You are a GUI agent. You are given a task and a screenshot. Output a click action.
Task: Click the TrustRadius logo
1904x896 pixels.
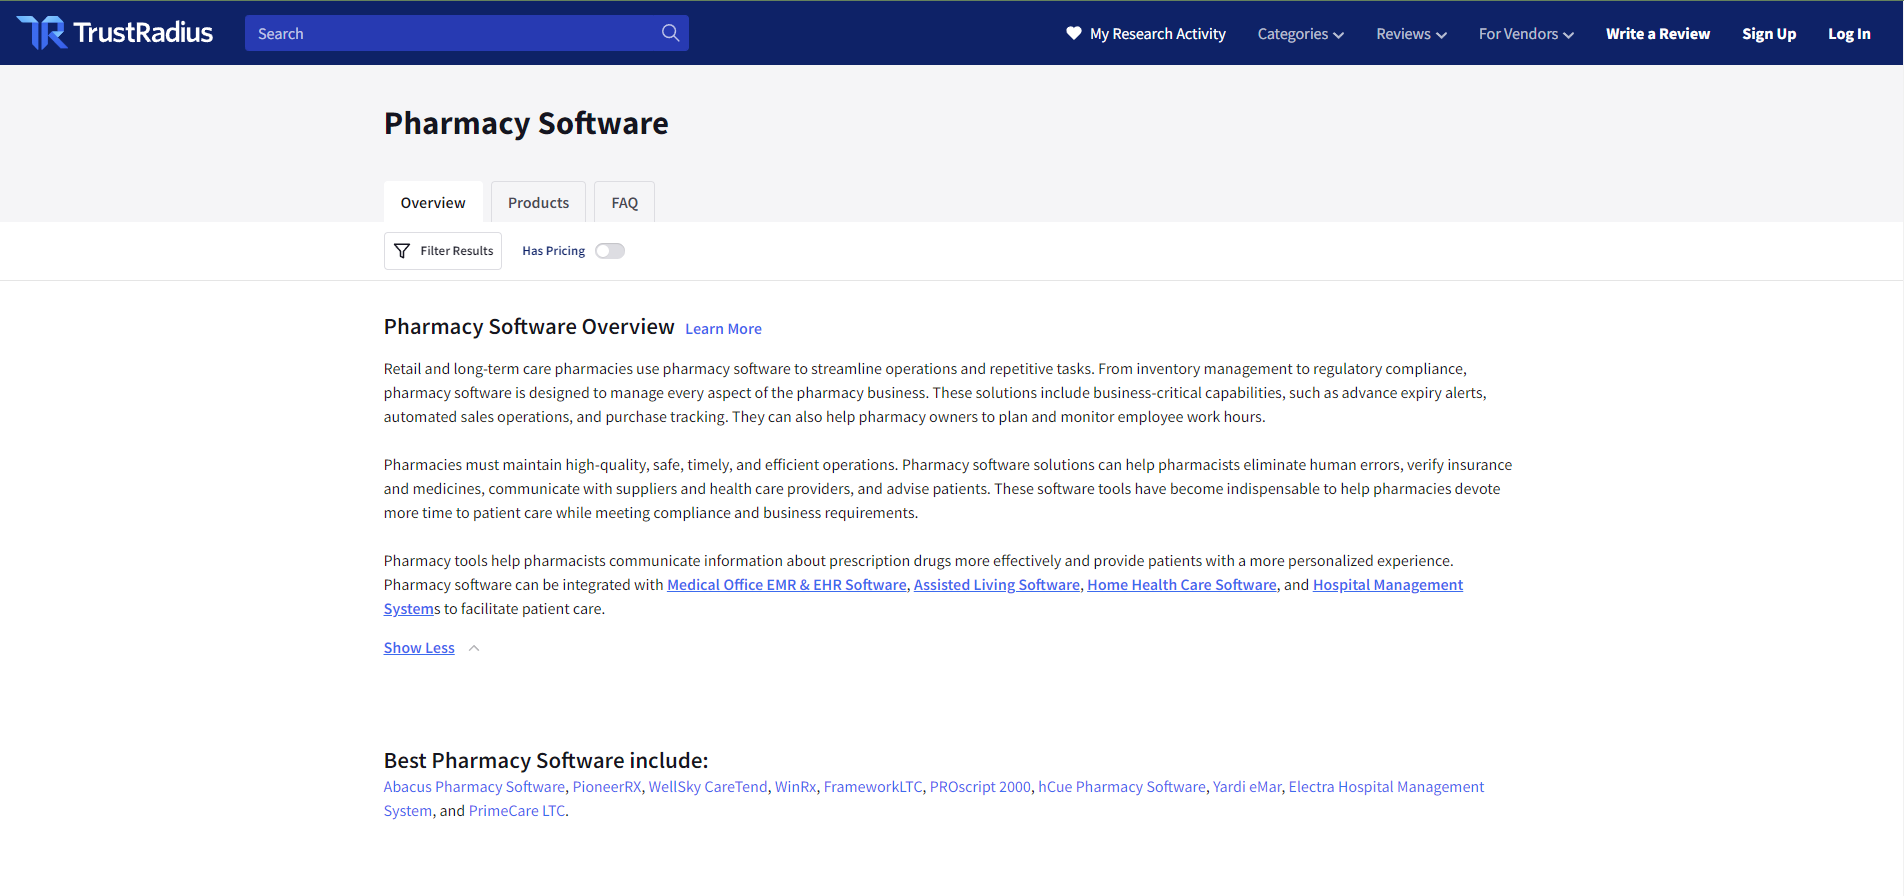click(115, 33)
